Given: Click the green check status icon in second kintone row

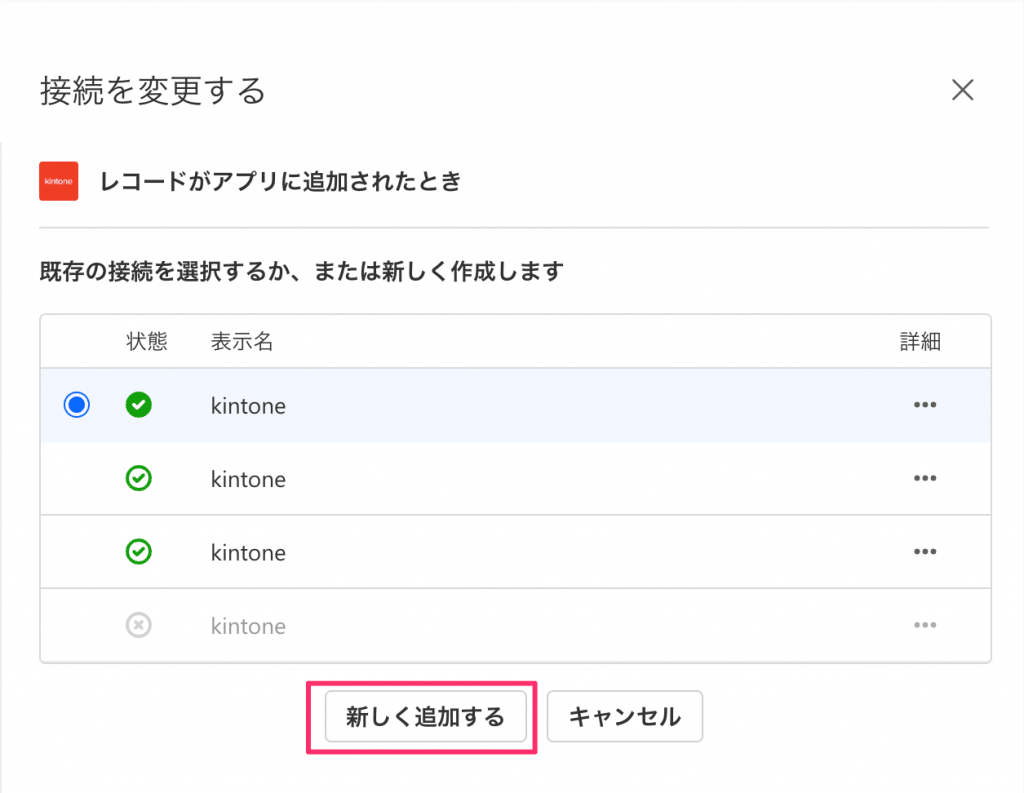Looking at the screenshot, I should click(138, 479).
